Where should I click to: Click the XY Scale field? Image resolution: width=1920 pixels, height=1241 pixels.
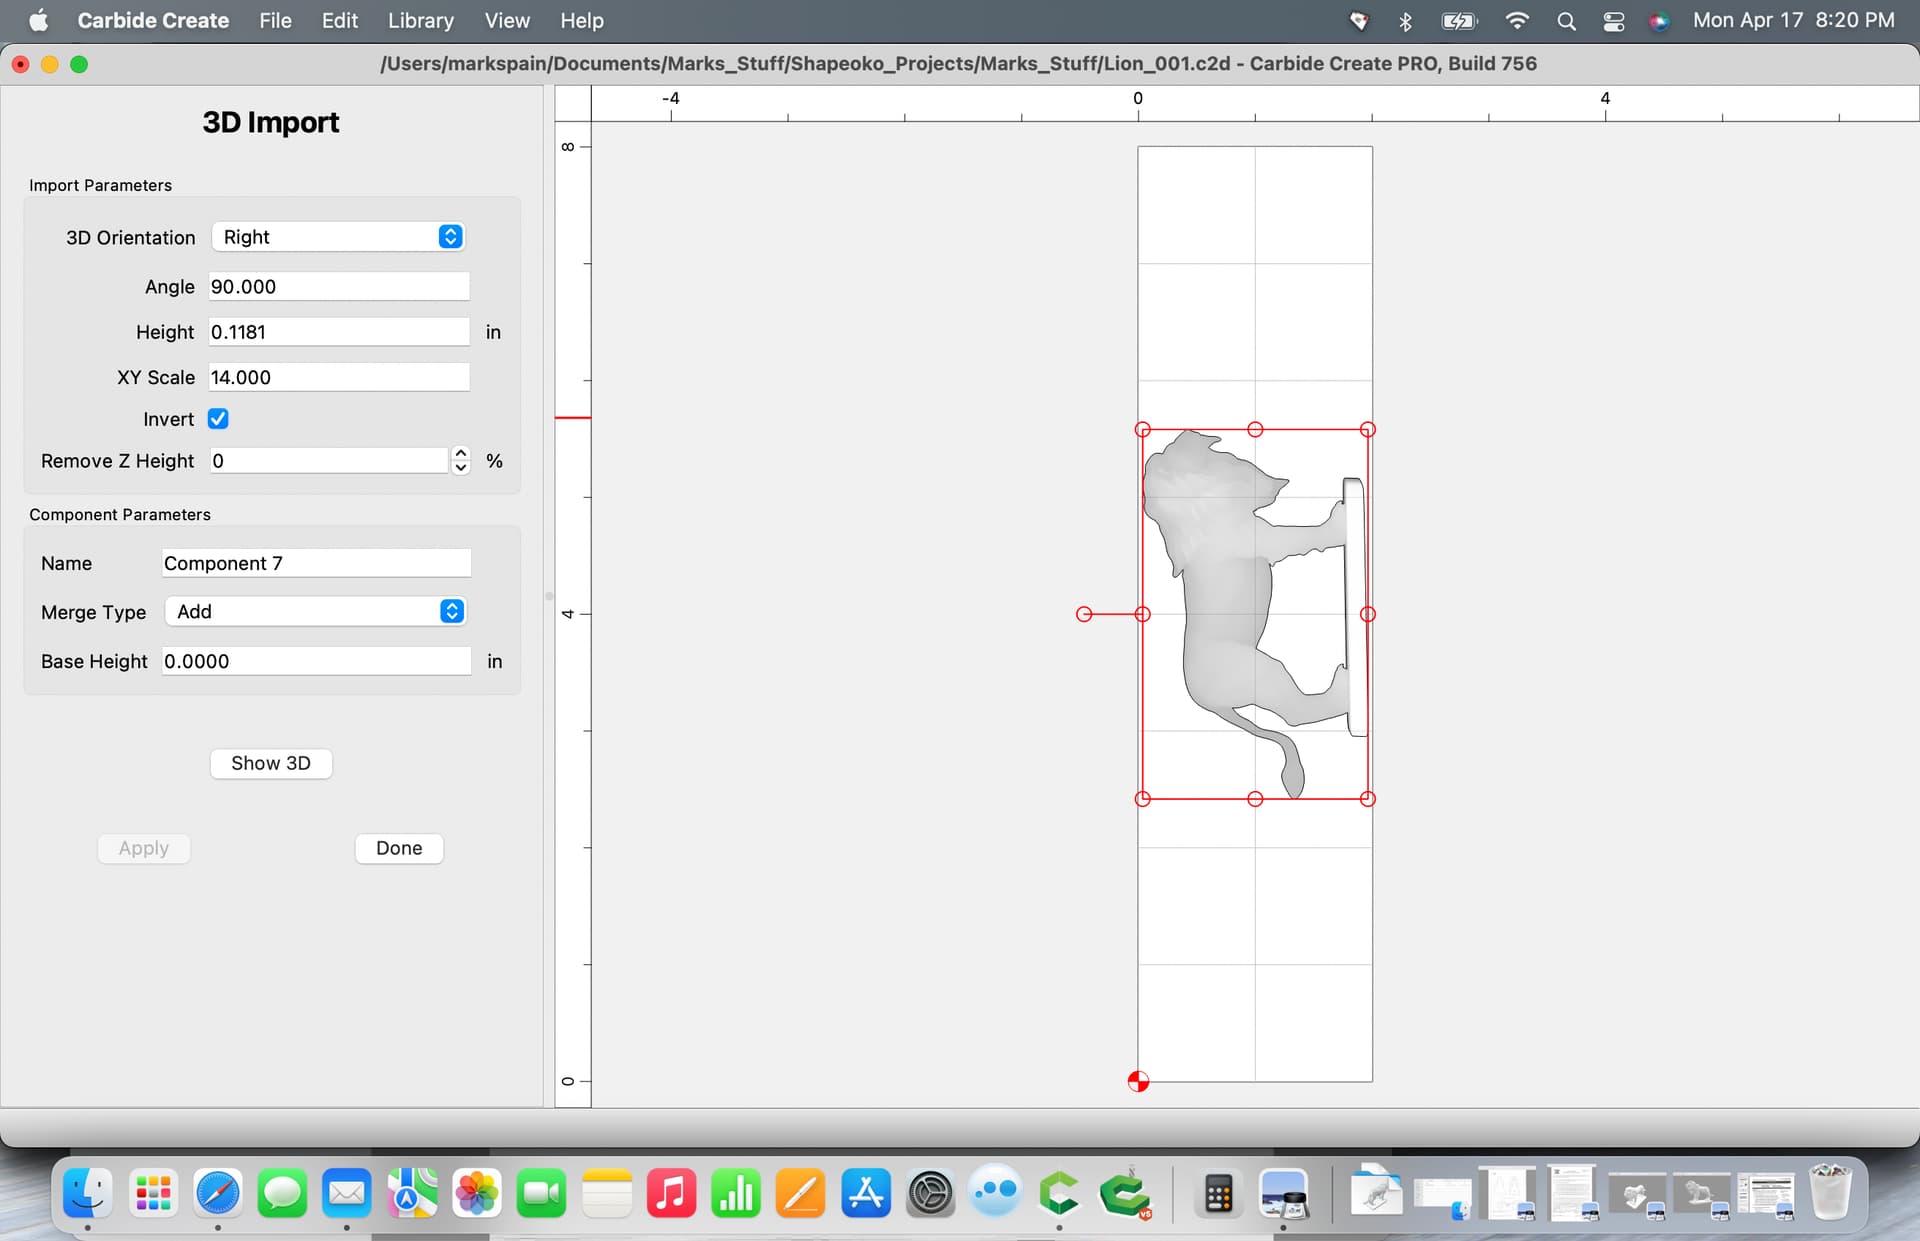339,377
